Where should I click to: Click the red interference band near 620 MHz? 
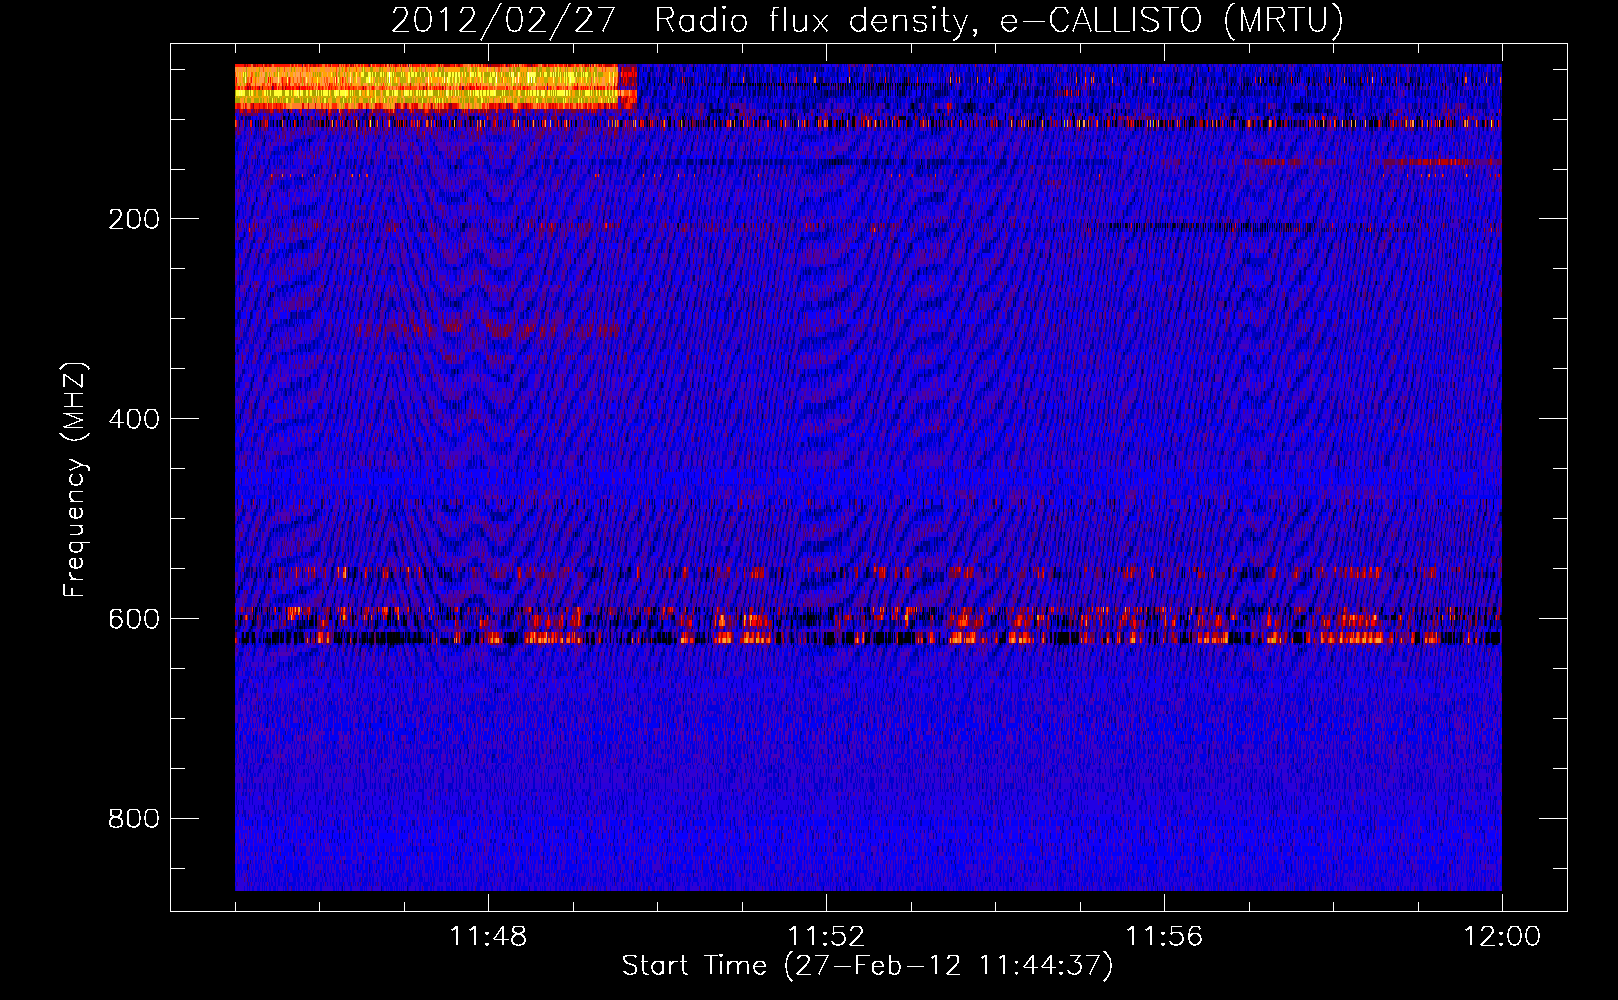click(868, 637)
